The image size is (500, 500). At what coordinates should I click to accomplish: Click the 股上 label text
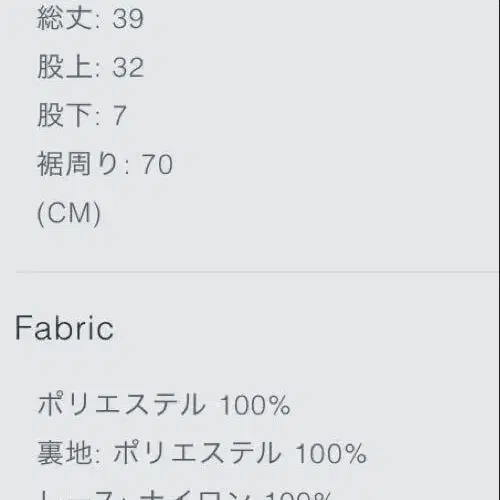(x=65, y=67)
